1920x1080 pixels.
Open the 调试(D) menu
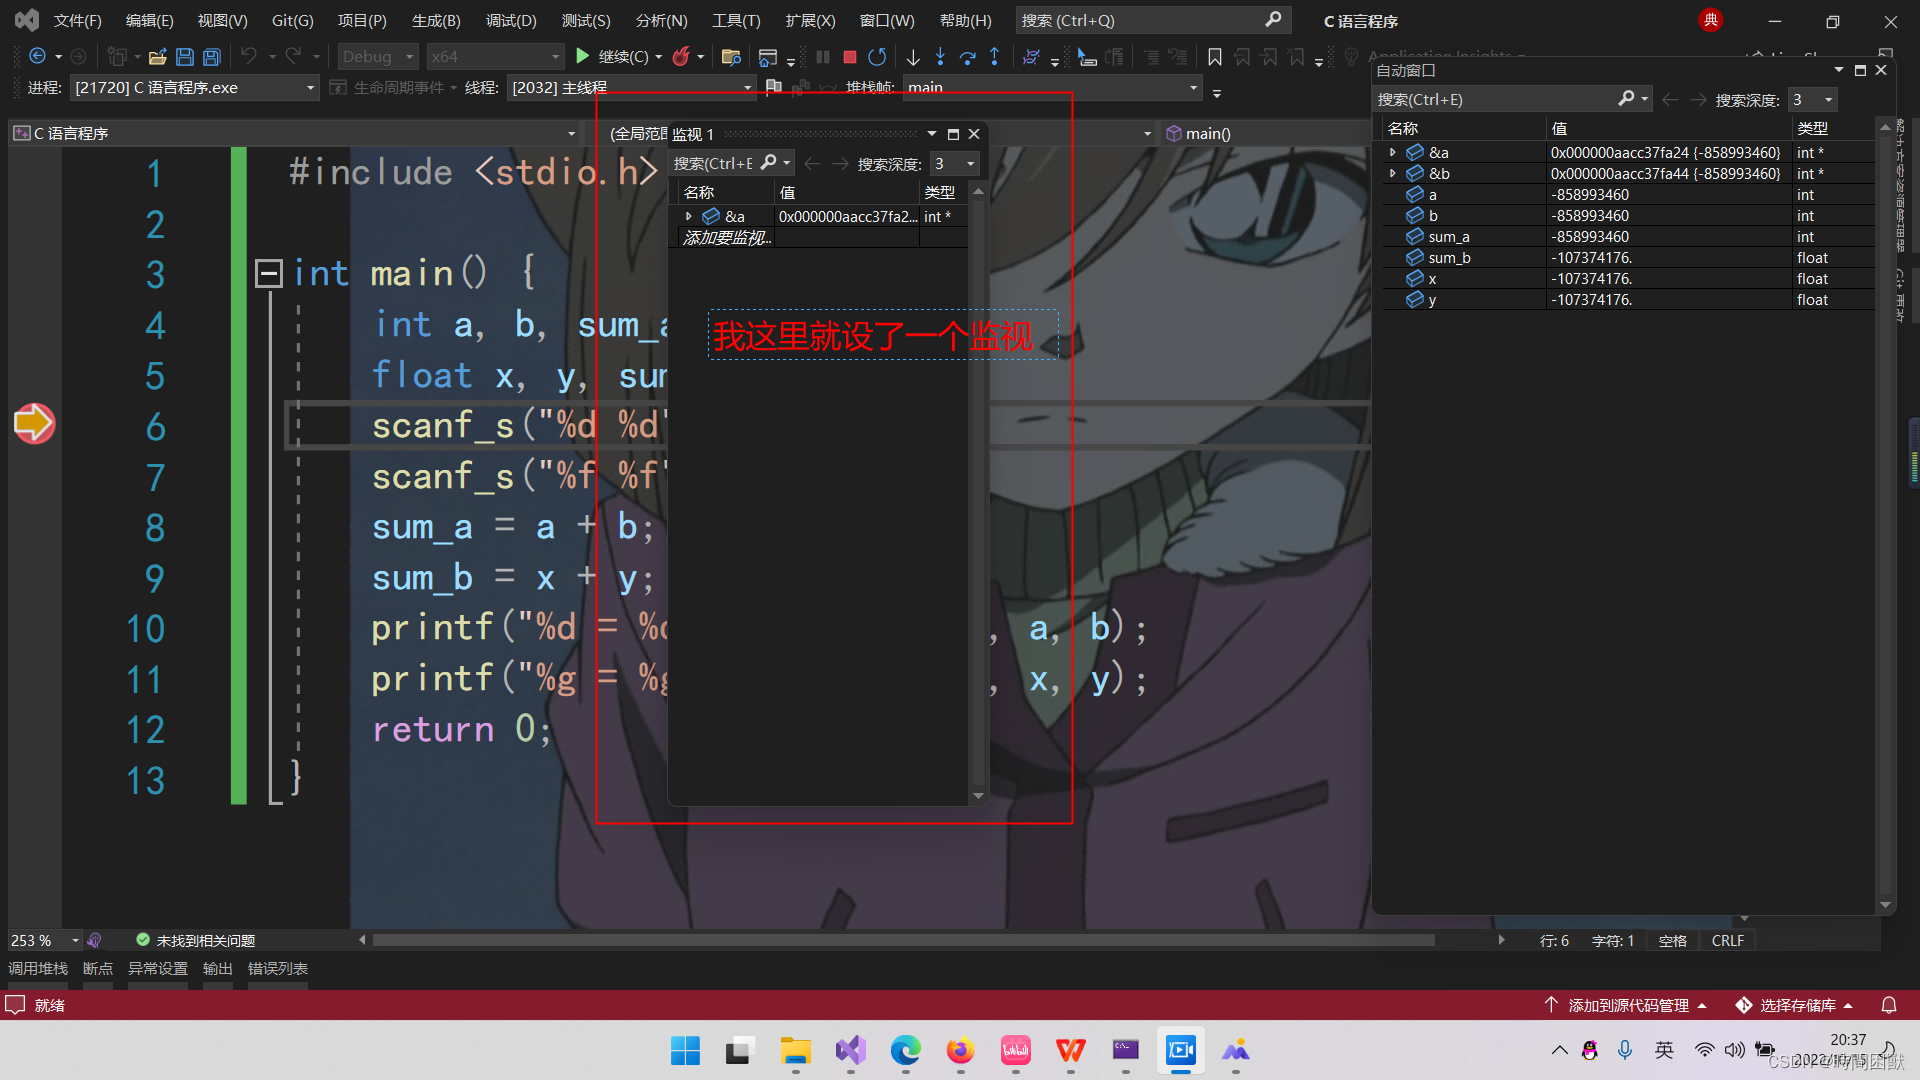point(510,20)
